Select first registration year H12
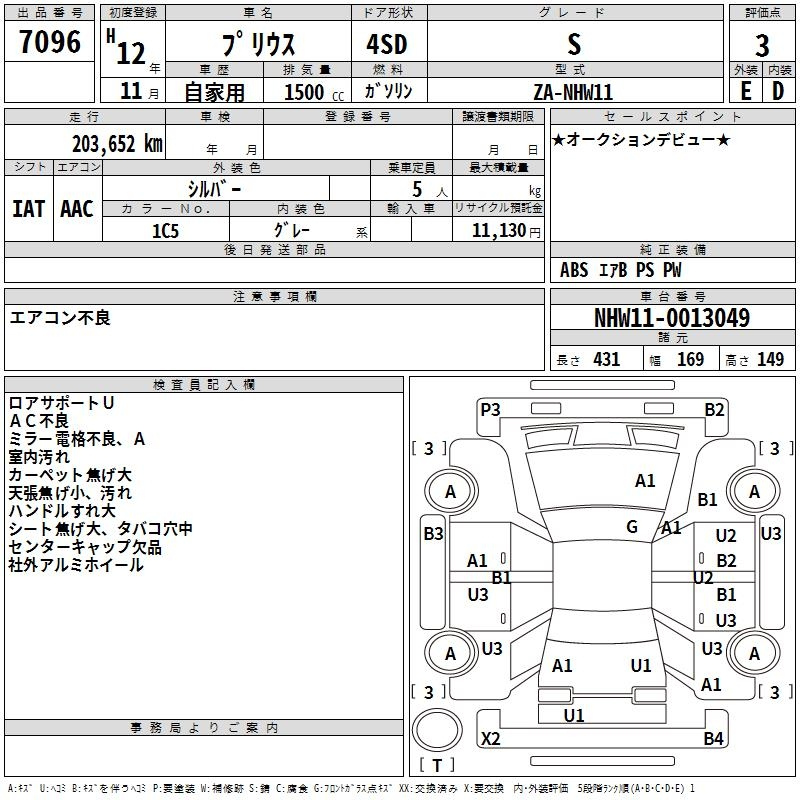 coord(128,47)
